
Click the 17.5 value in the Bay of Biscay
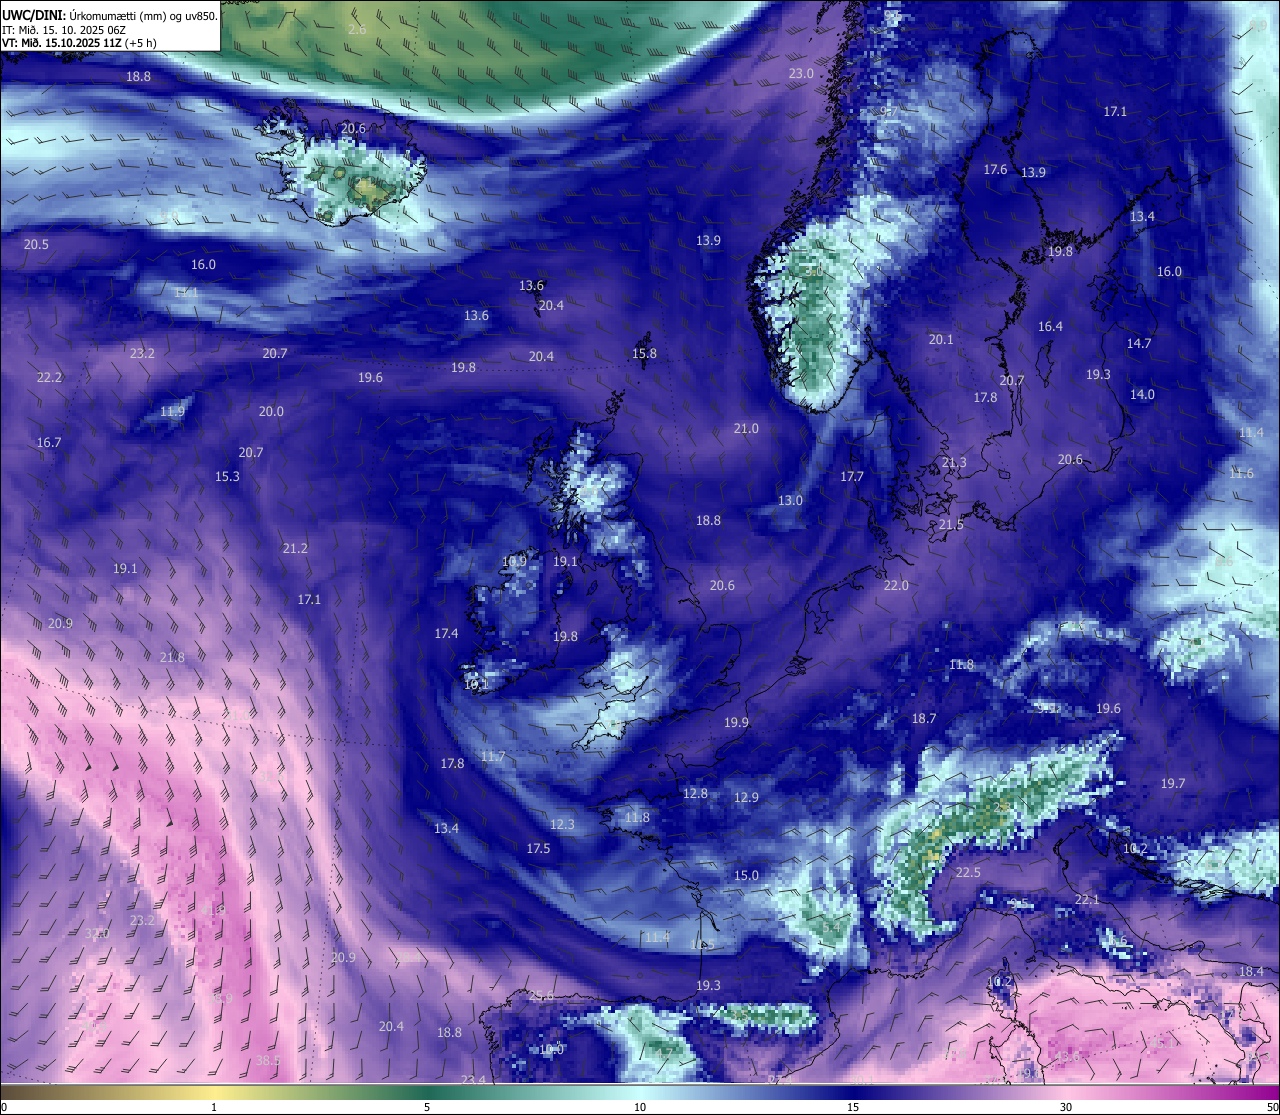[538, 849]
